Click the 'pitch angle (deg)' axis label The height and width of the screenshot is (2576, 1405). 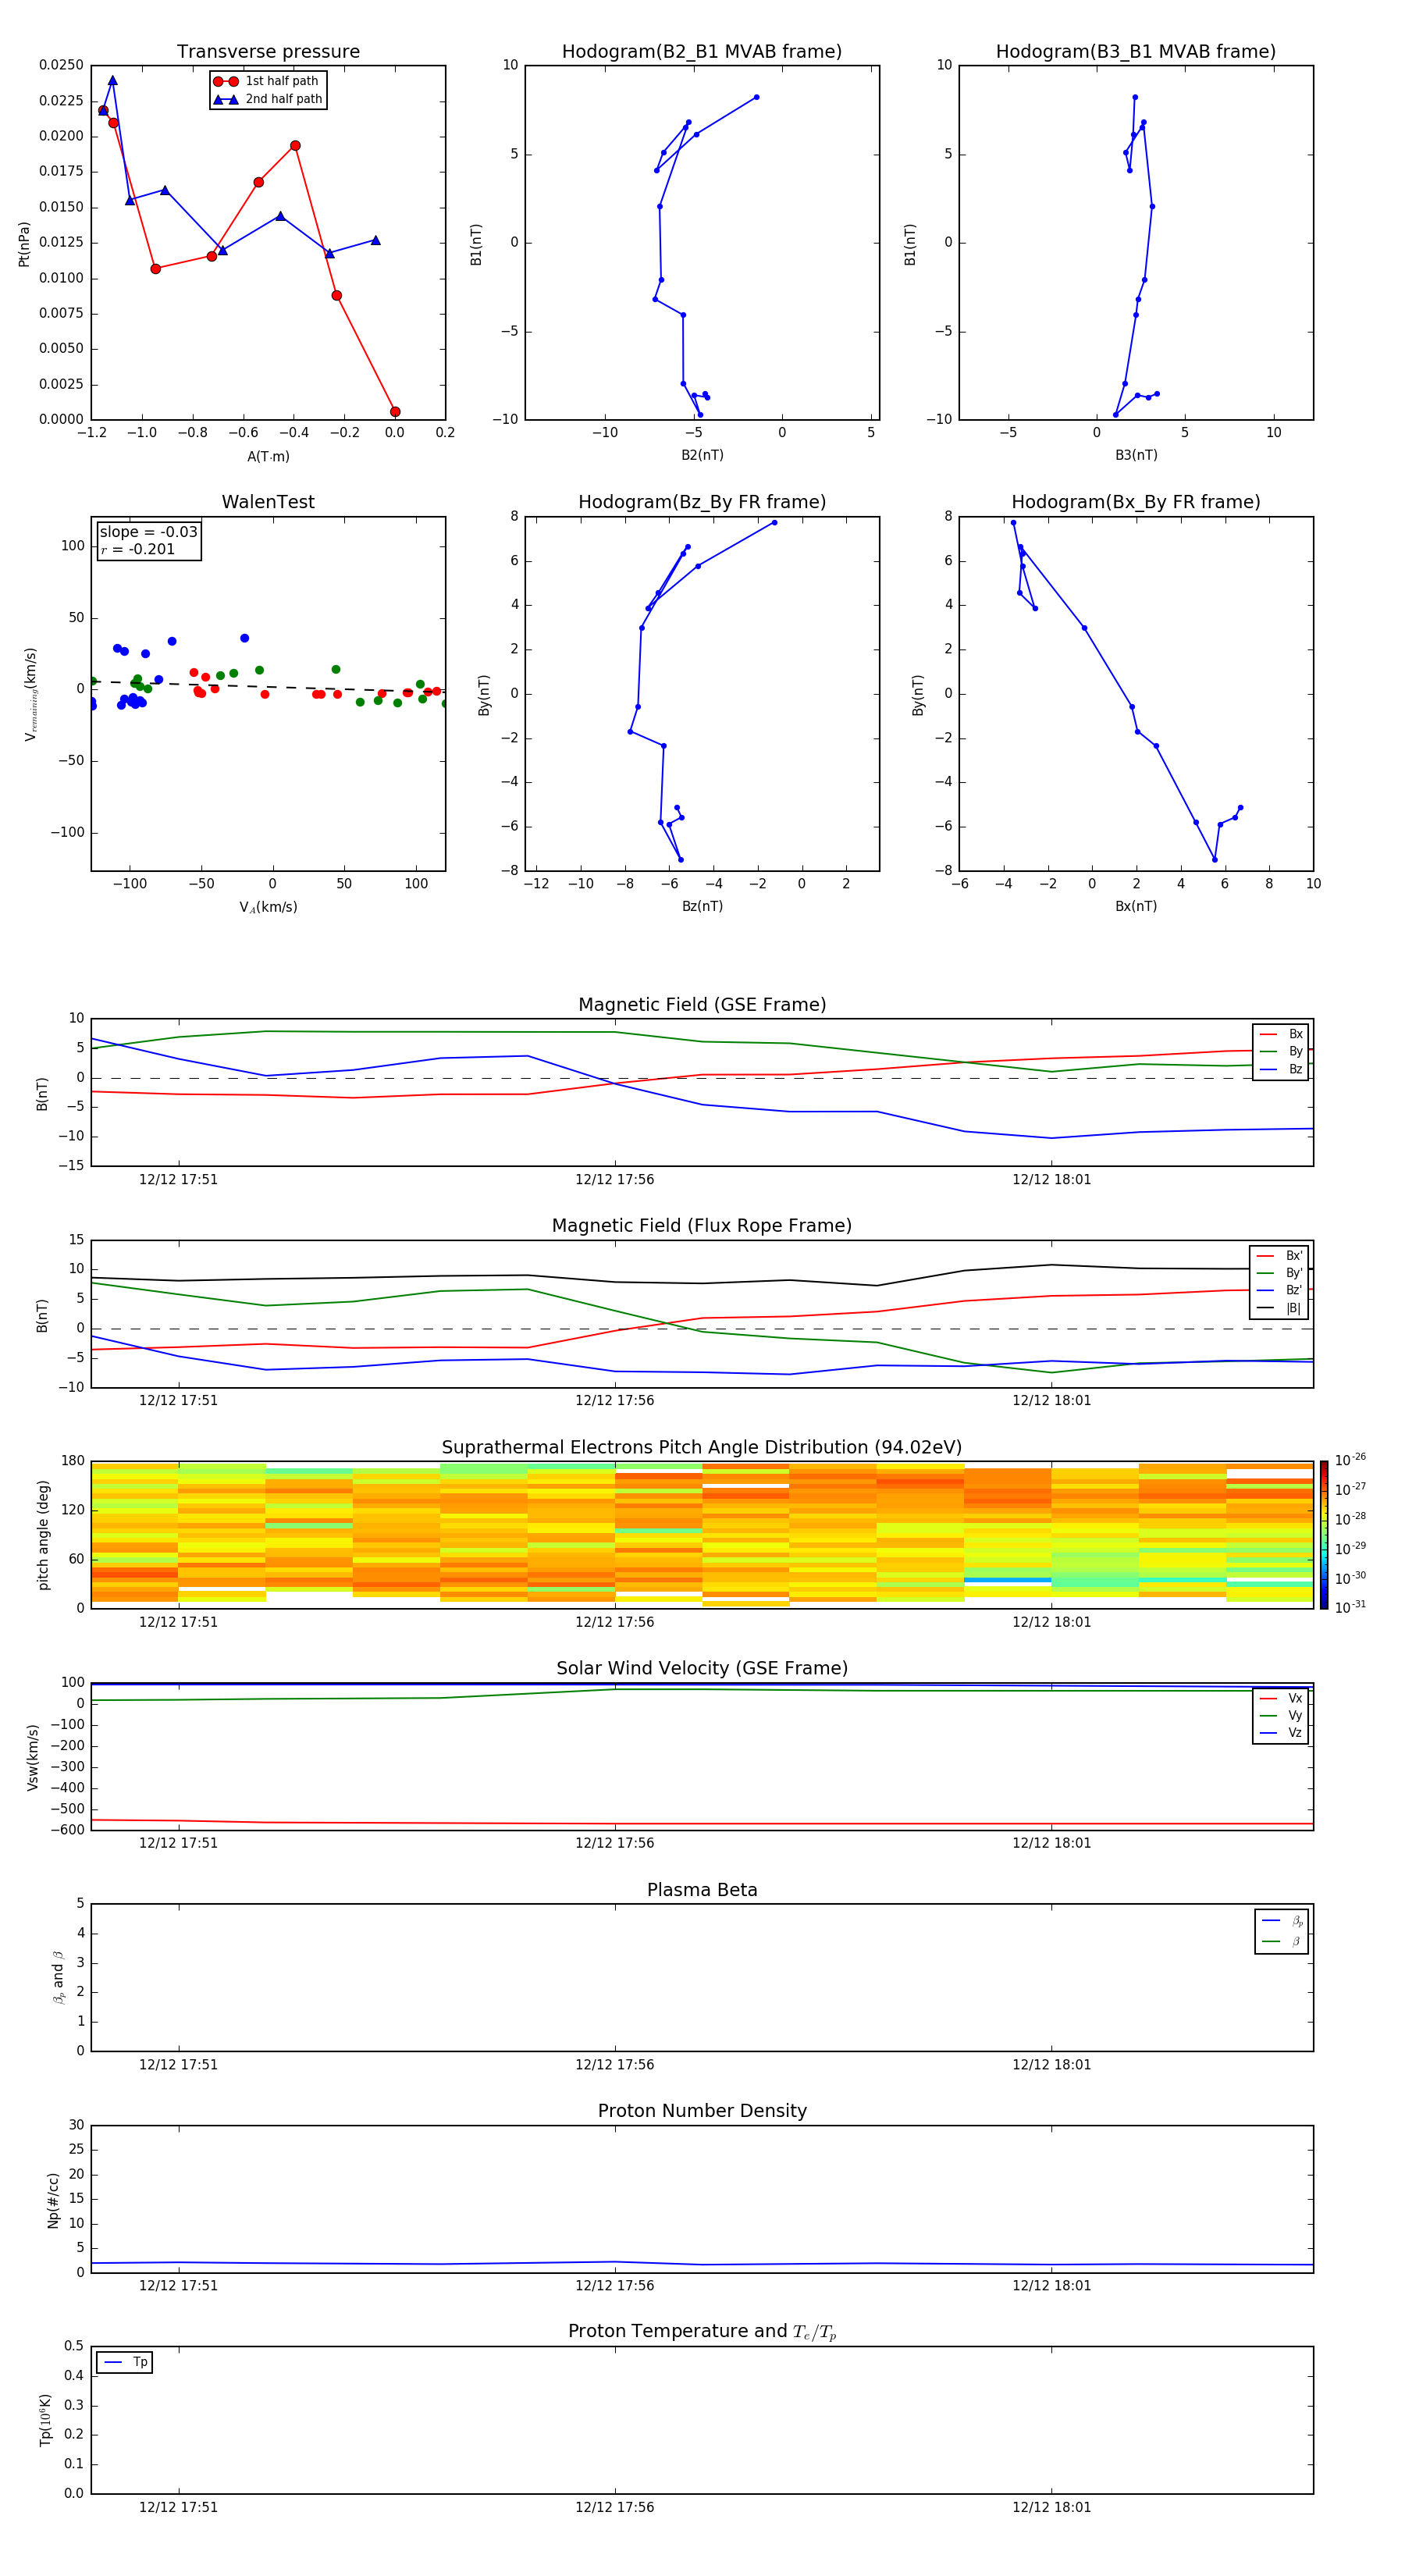(43, 1534)
